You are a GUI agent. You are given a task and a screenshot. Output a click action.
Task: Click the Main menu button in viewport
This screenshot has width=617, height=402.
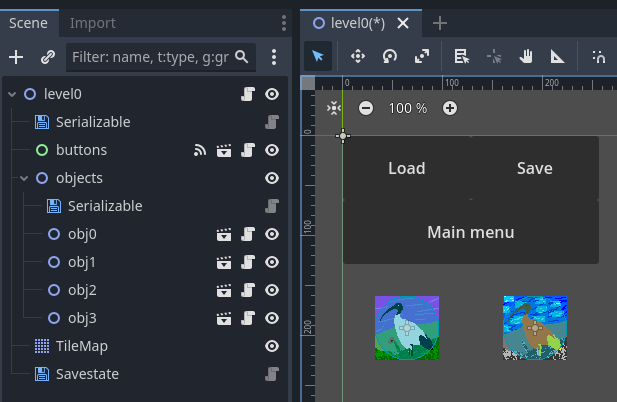coord(470,232)
